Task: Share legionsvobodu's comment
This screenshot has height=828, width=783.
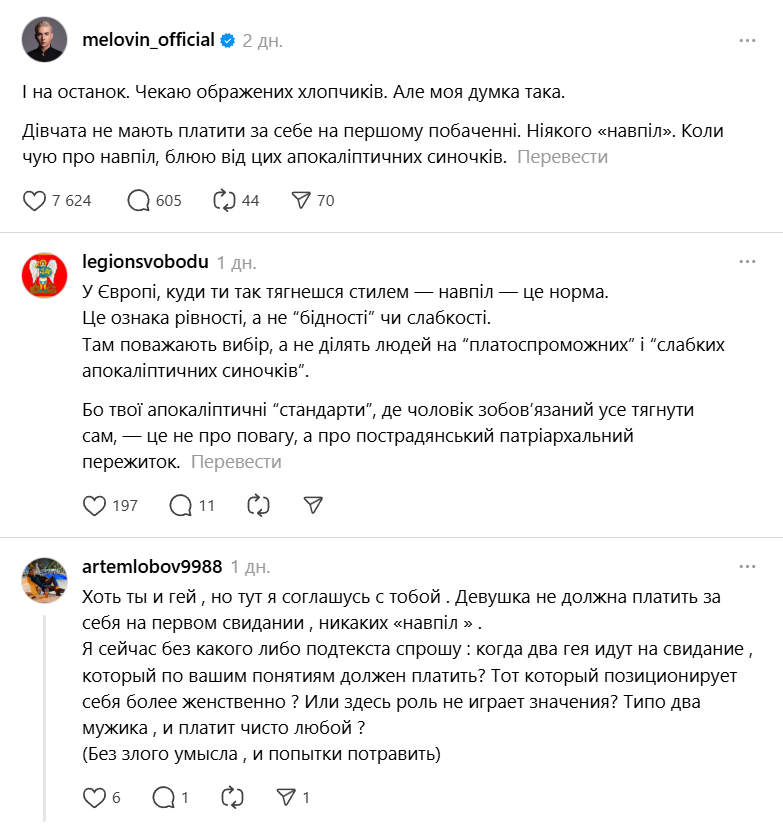Action: [x=316, y=505]
